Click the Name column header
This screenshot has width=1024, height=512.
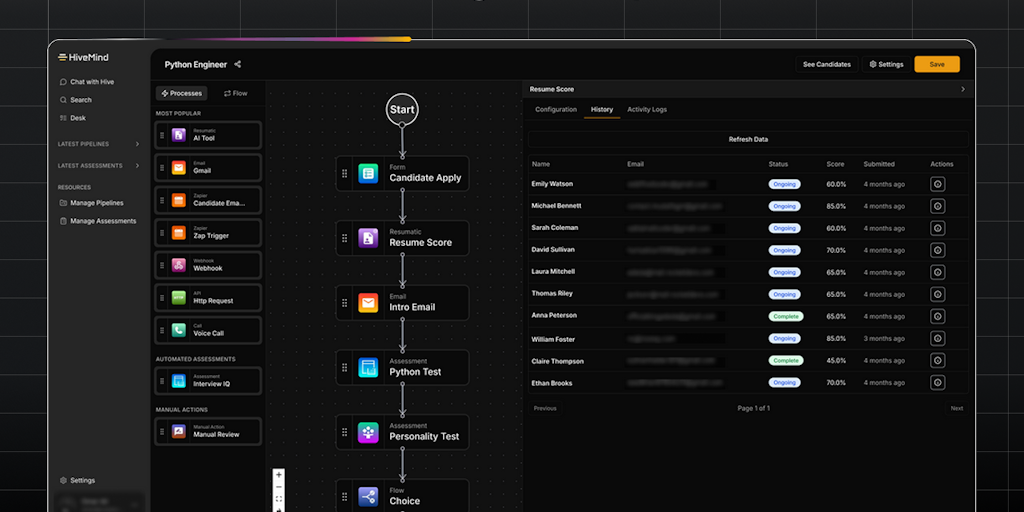pyautogui.click(x=541, y=165)
